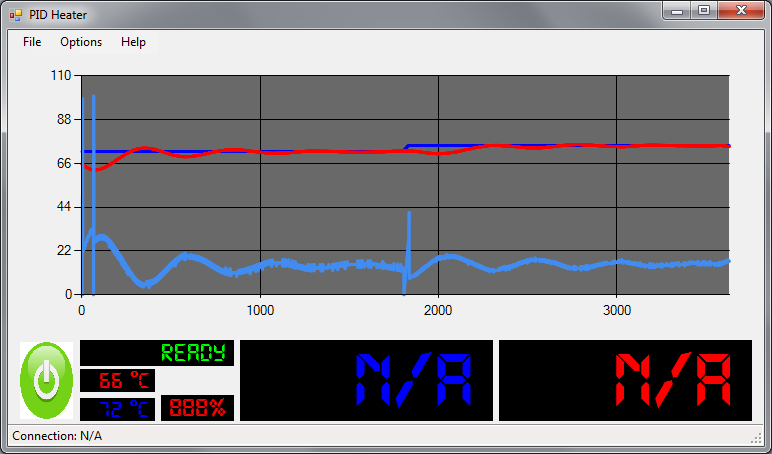This screenshot has height=454, width=772.
Task: Open the File menu
Action: [x=32, y=42]
